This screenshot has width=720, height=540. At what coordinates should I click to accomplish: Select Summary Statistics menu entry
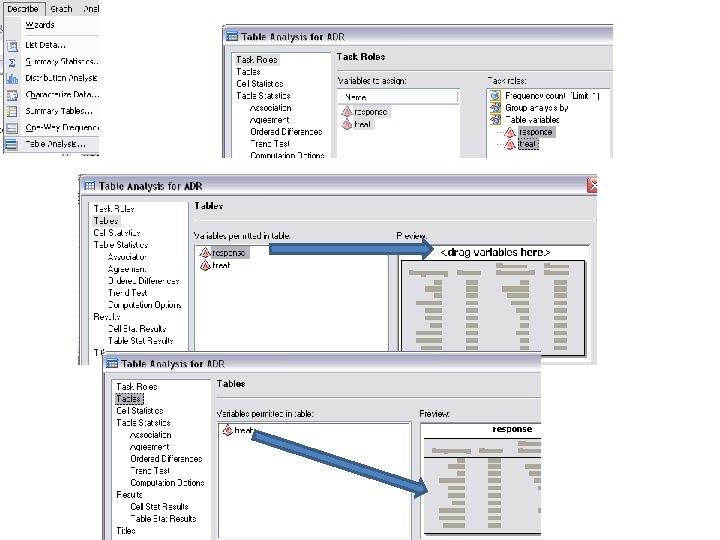62,61
